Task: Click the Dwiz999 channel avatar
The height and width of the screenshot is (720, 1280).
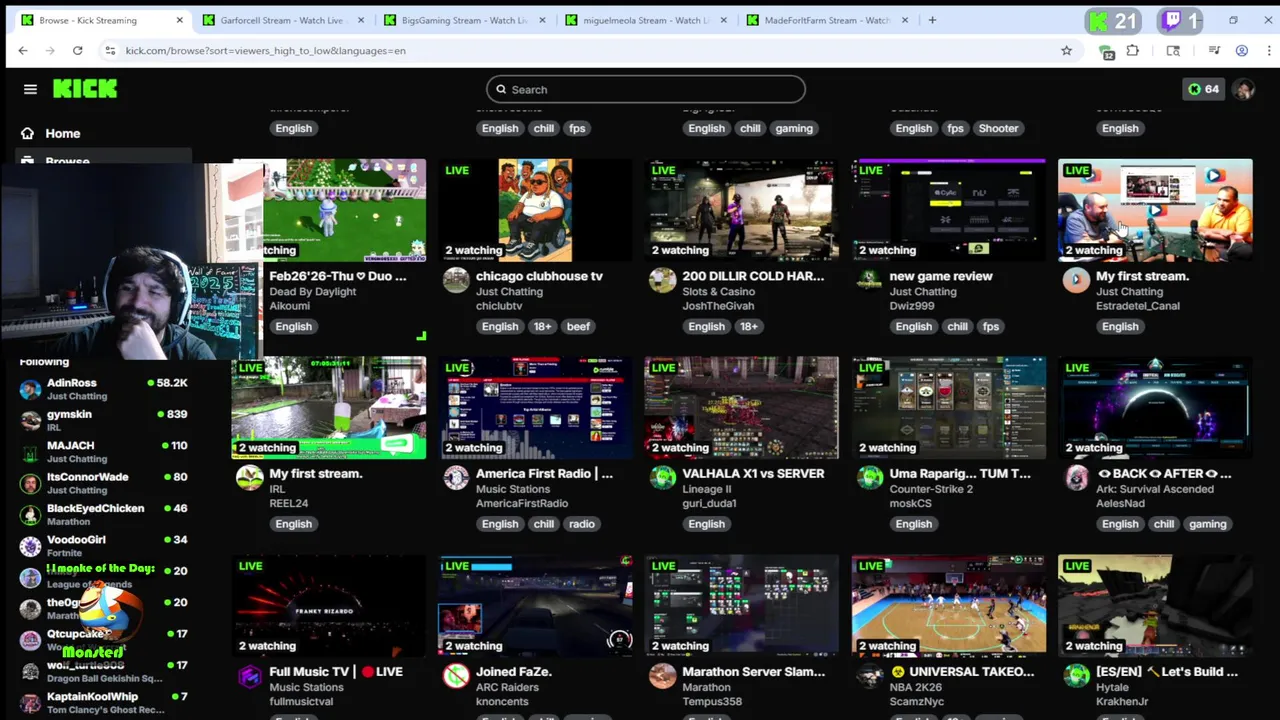Action: click(869, 280)
